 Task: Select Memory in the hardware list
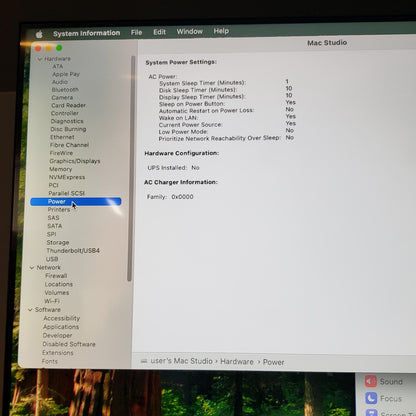pos(60,169)
